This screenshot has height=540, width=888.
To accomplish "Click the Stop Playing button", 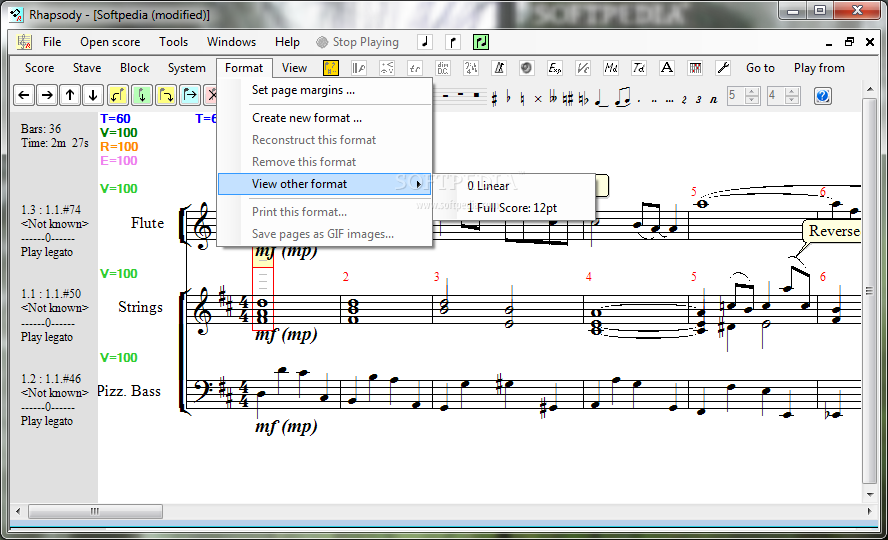I will [x=357, y=42].
